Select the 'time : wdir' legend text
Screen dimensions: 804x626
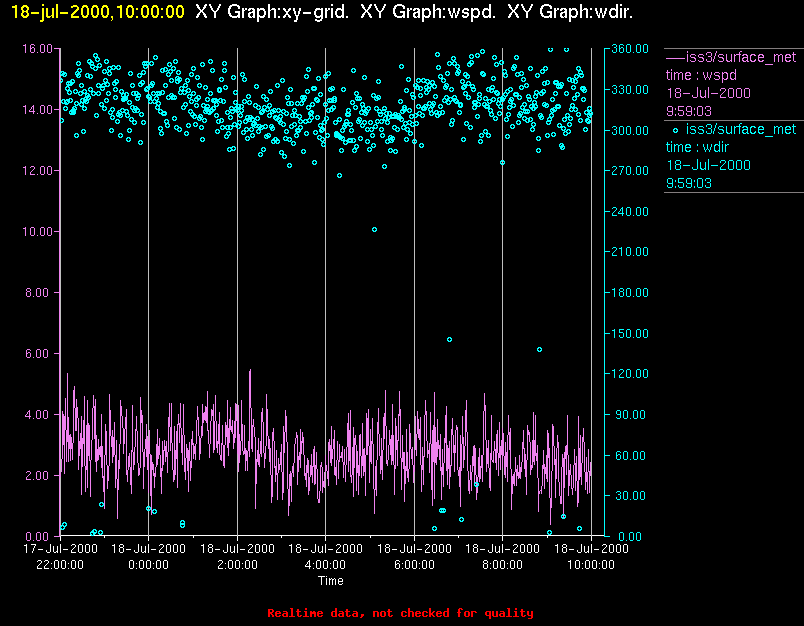(698, 147)
